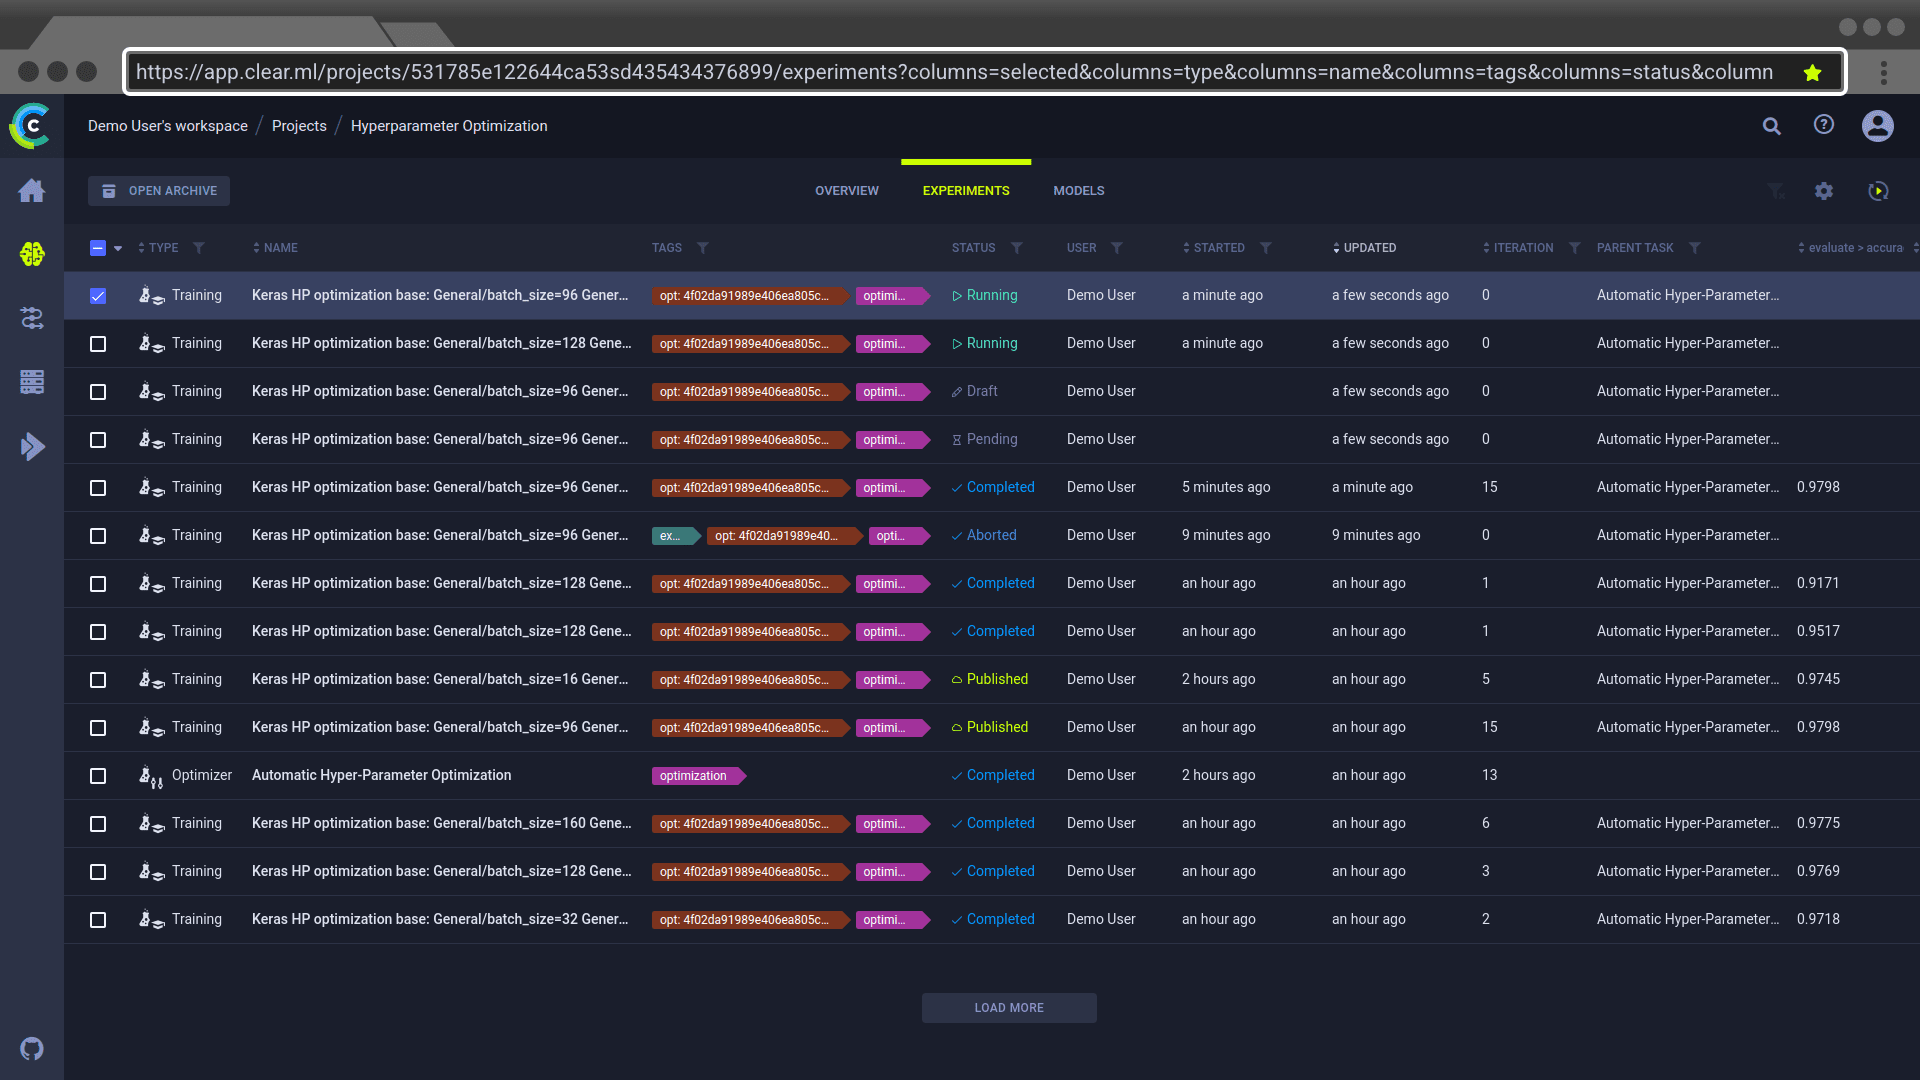Click Hyperparameter Optimization breadcrumb

click(449, 126)
